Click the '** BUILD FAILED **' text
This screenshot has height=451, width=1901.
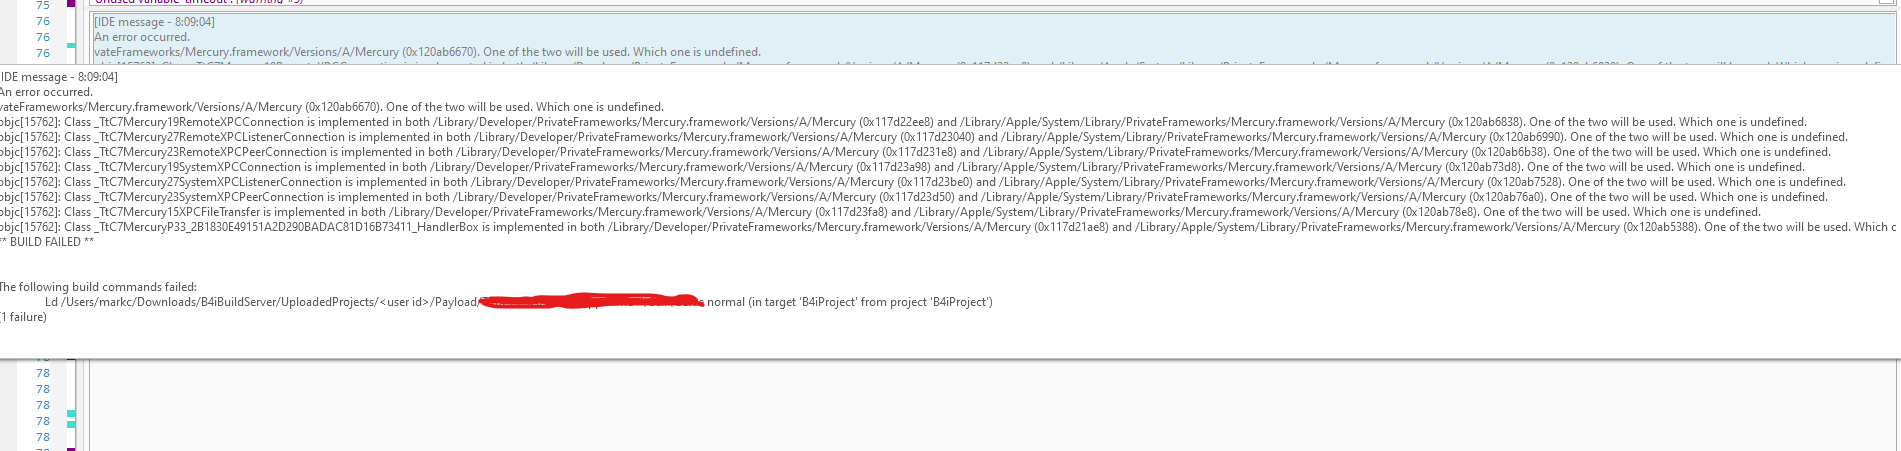[x=47, y=242]
